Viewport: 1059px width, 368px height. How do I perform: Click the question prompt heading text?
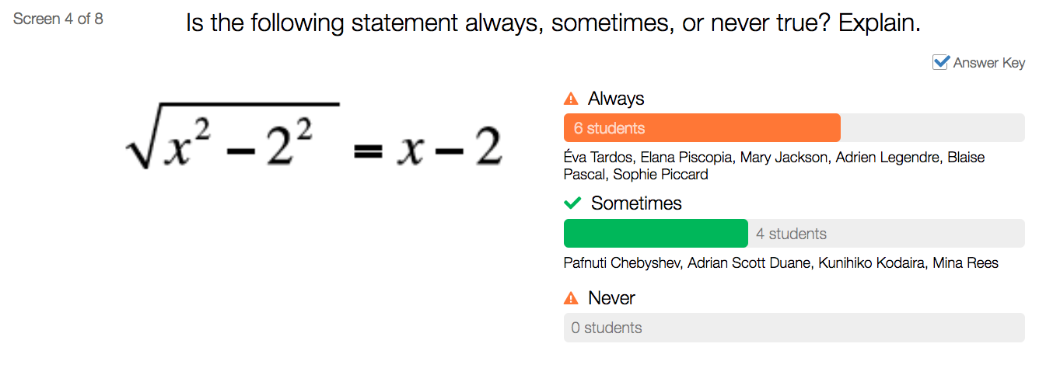553,24
